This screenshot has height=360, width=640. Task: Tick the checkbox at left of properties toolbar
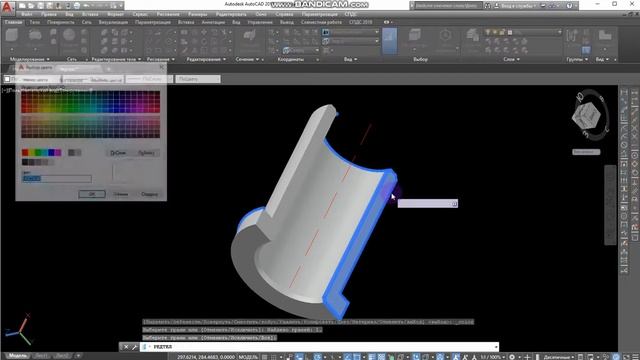[x=7, y=79]
